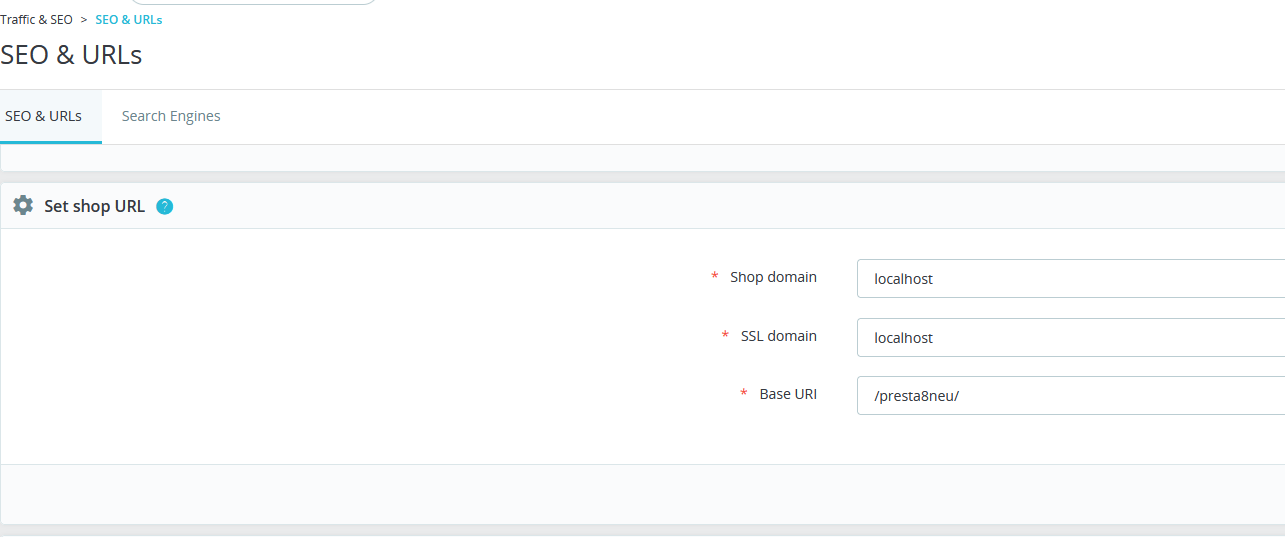Click into the SSL domain field
1285x537 pixels.
[x=1070, y=338]
